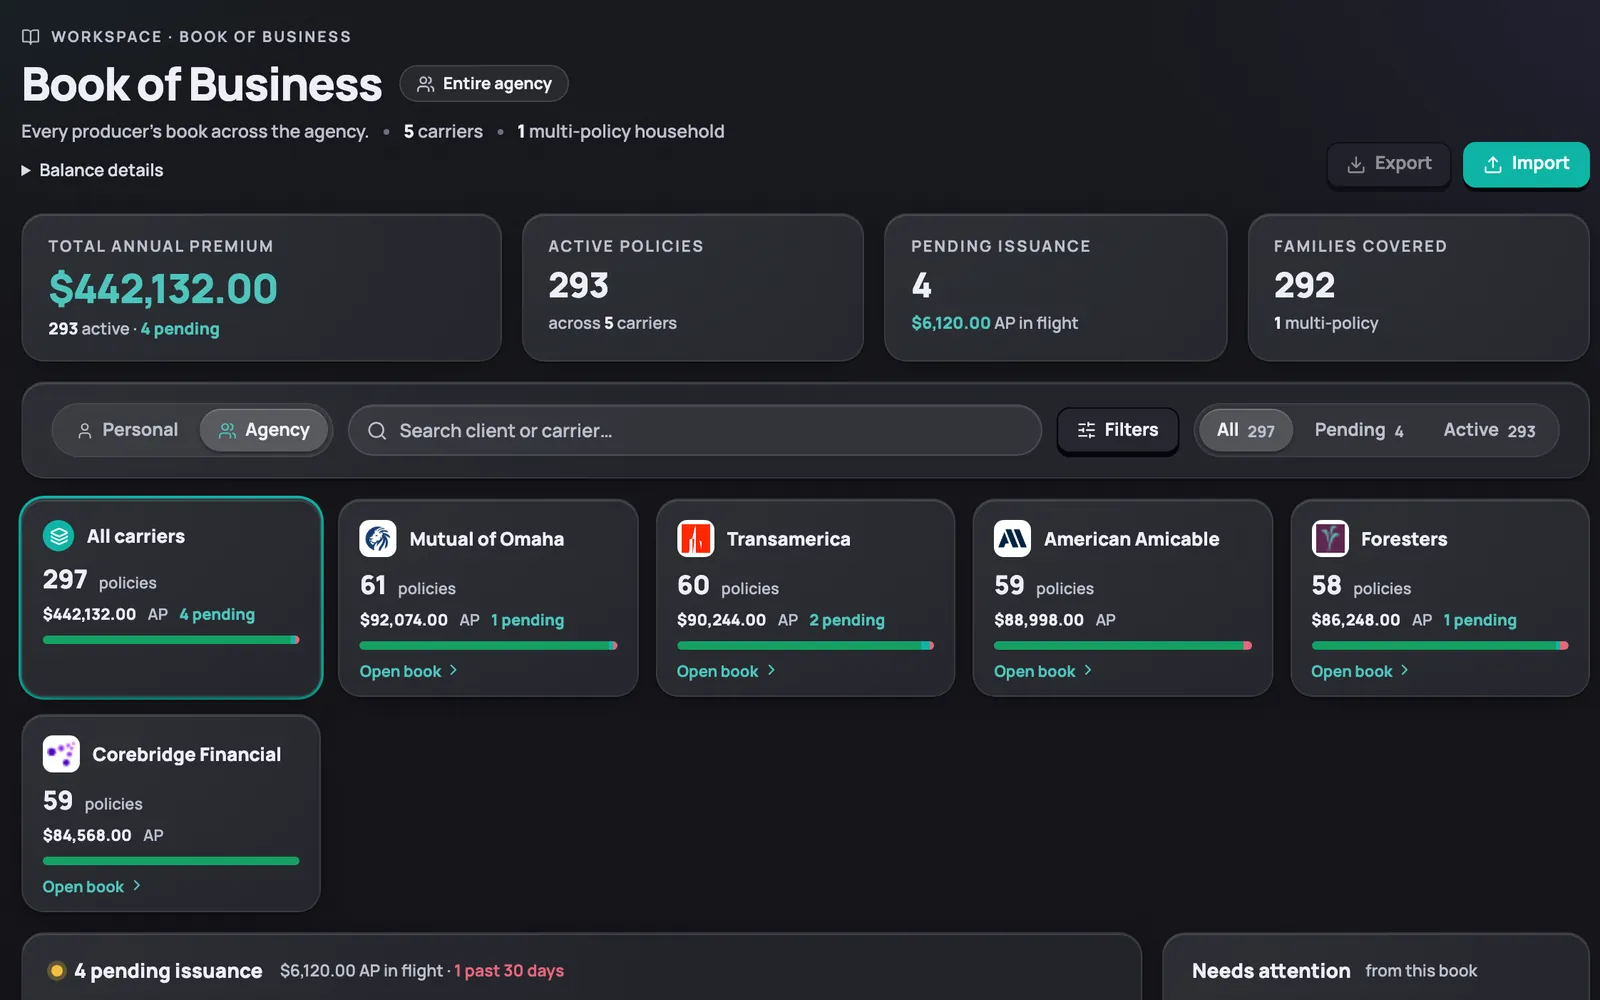Image resolution: width=1600 pixels, height=1000 pixels.
Task: Open book for American Amicable
Action: click(1043, 671)
